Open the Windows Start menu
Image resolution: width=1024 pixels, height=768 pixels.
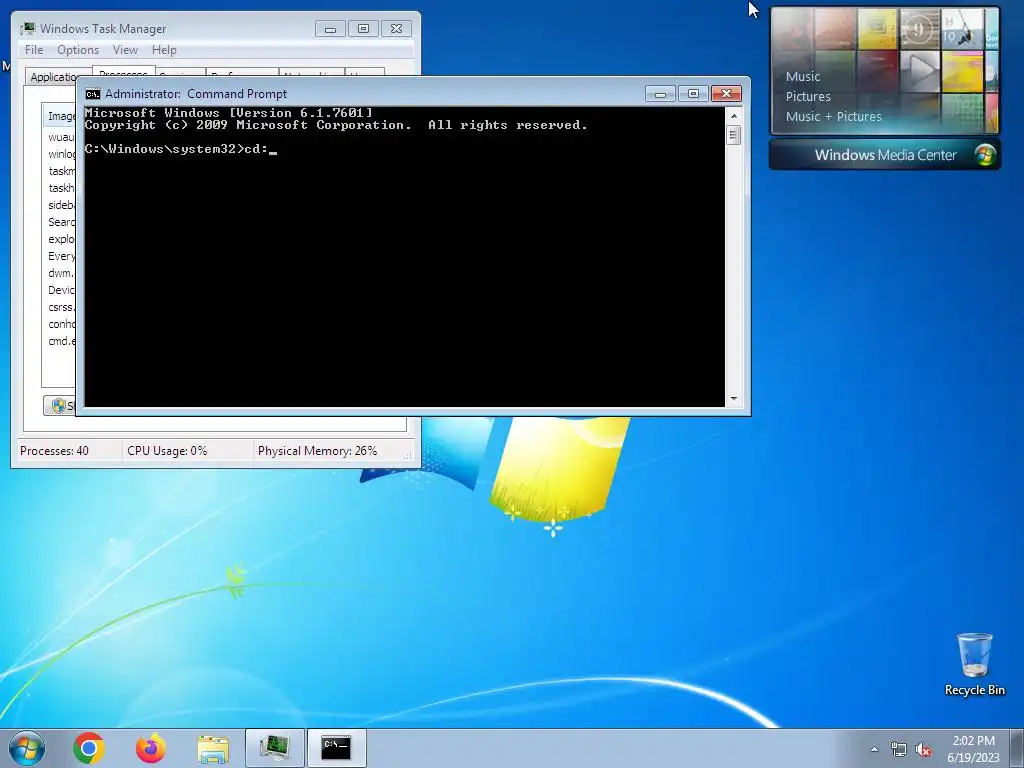pyautogui.click(x=27, y=748)
